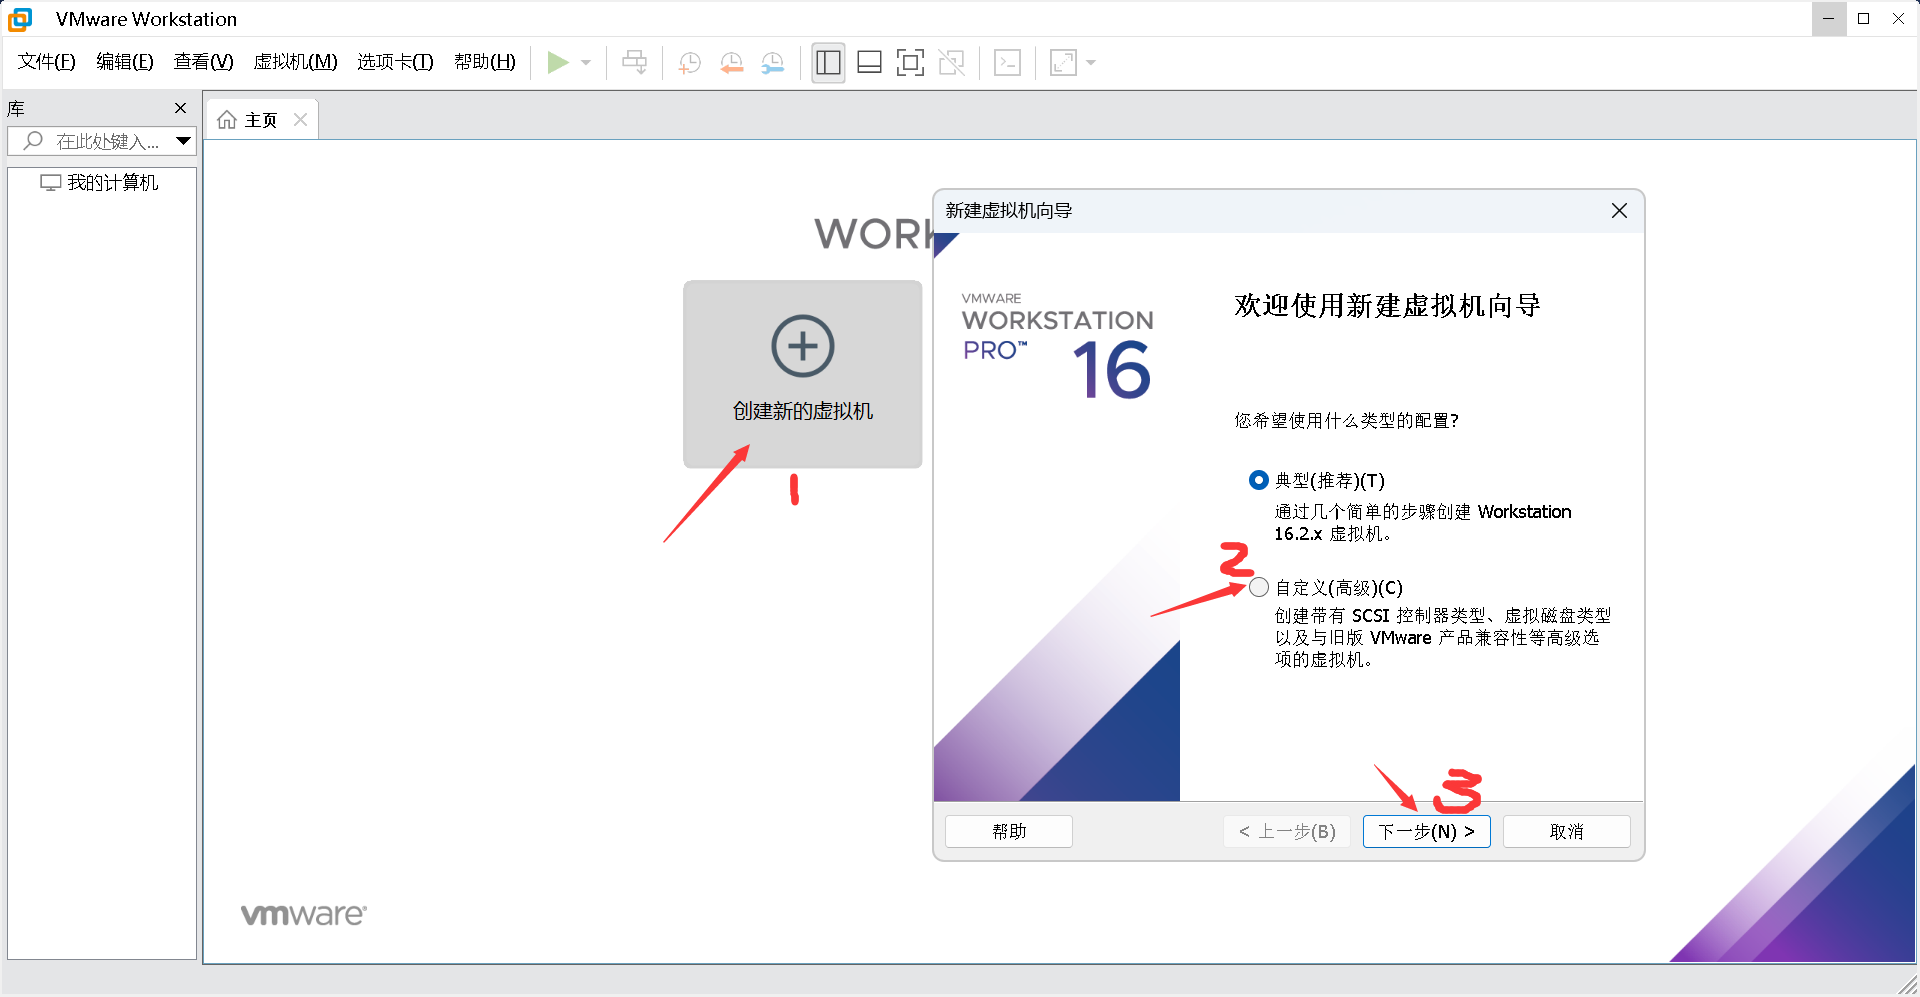Click the 取消 button in the wizard

click(x=1567, y=832)
